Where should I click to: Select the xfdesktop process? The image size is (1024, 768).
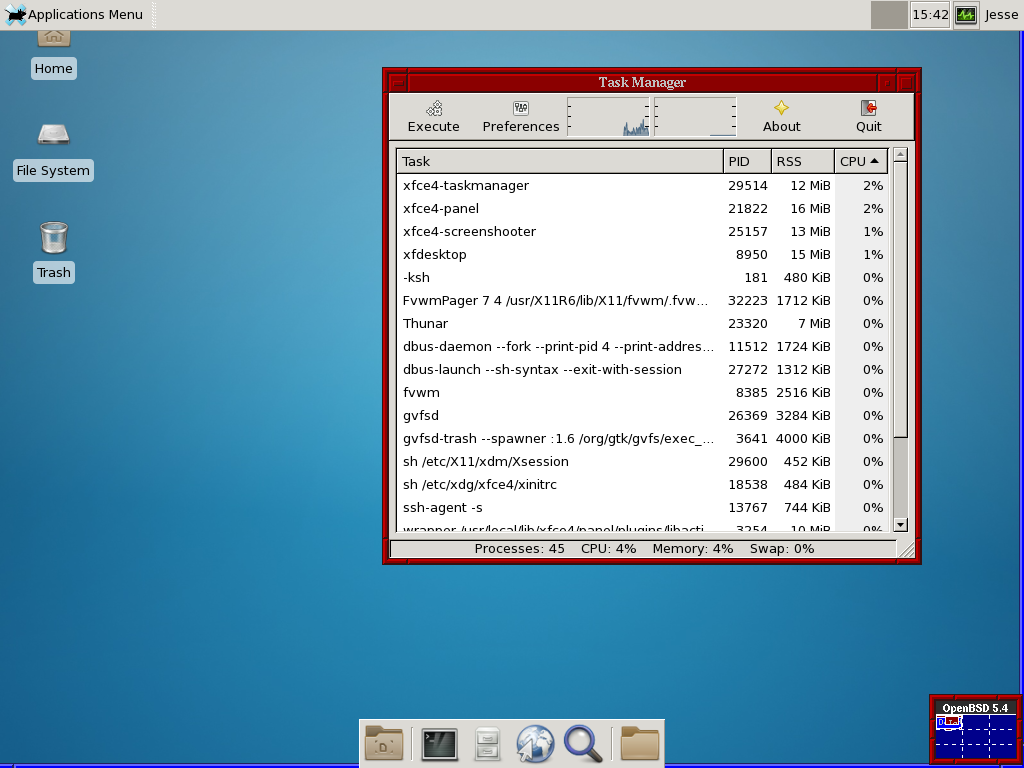(642, 254)
